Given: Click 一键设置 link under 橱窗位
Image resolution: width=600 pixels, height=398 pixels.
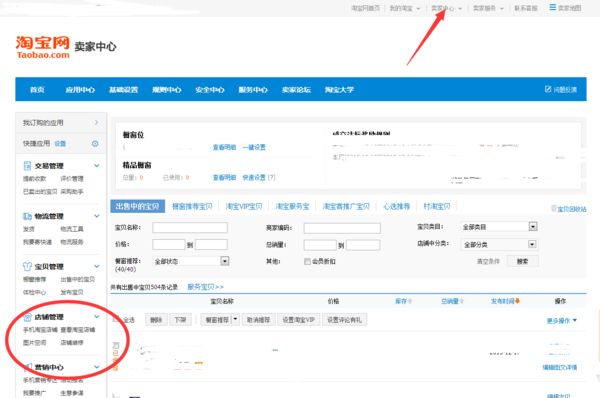Looking at the screenshot, I should pyautogui.click(x=254, y=147).
